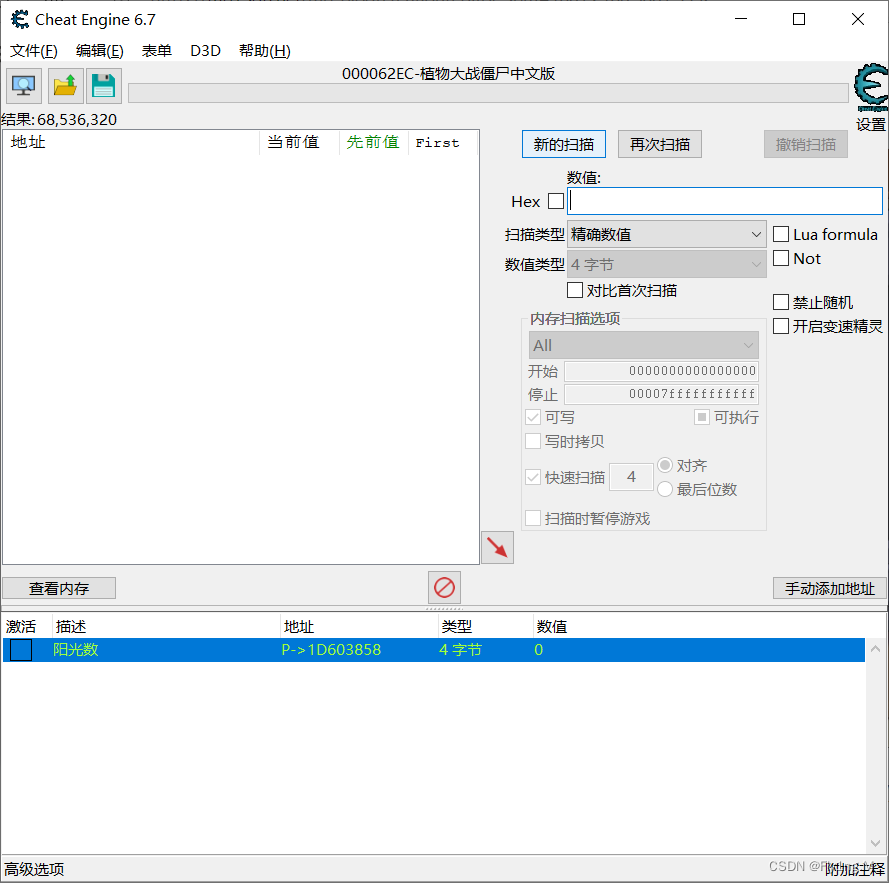Focus the 数值 input field
Screen dimensions: 889x883
pyautogui.click(x=725, y=201)
